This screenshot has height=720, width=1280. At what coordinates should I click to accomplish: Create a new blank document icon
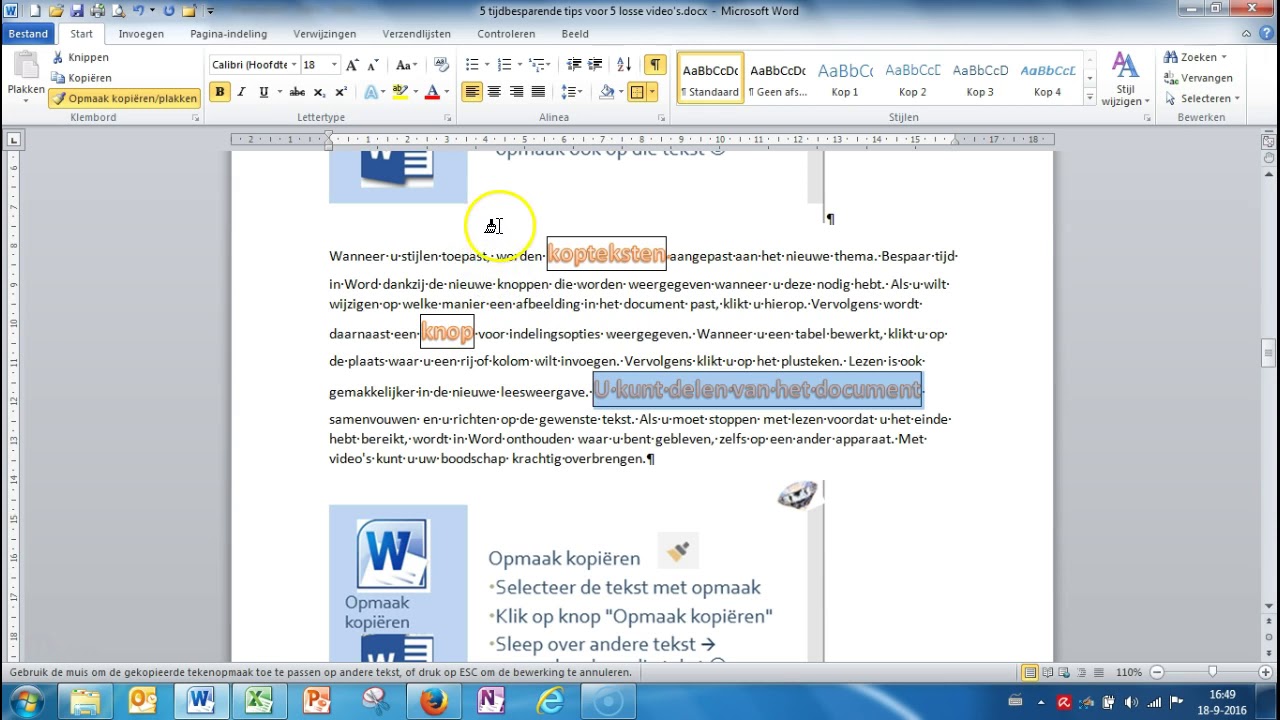tap(35, 11)
